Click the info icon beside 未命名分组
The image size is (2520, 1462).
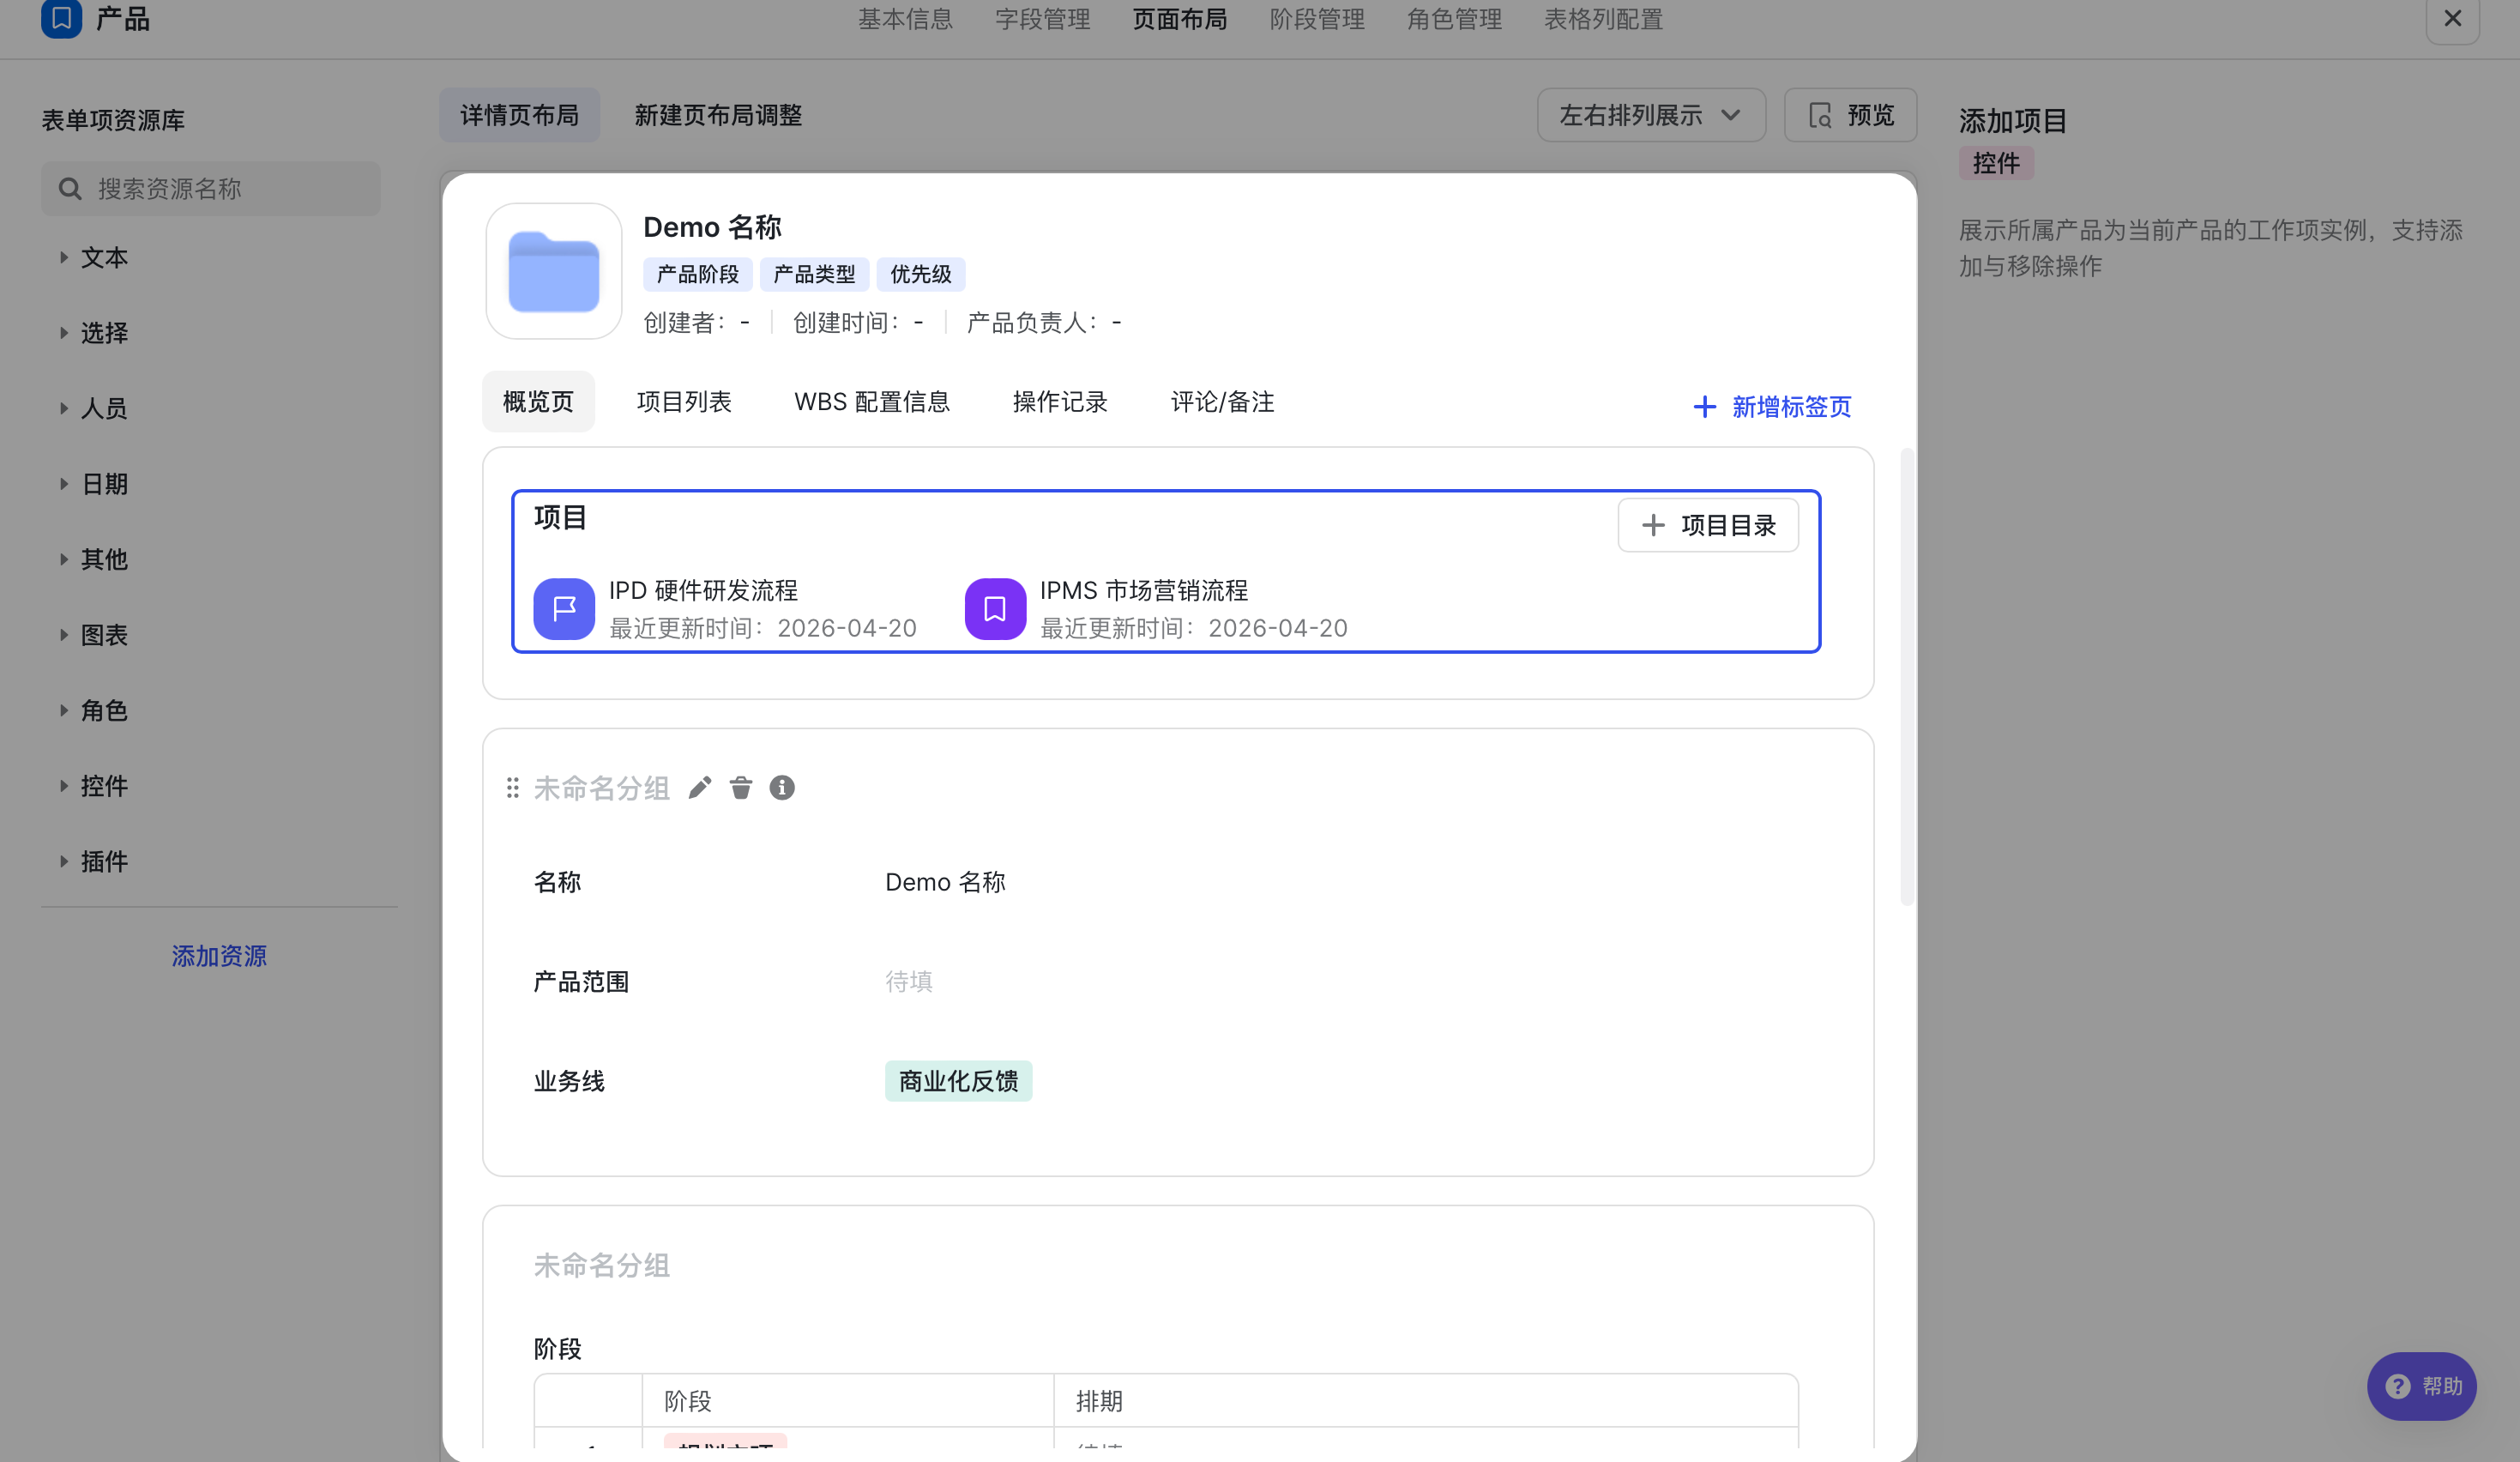tap(782, 788)
